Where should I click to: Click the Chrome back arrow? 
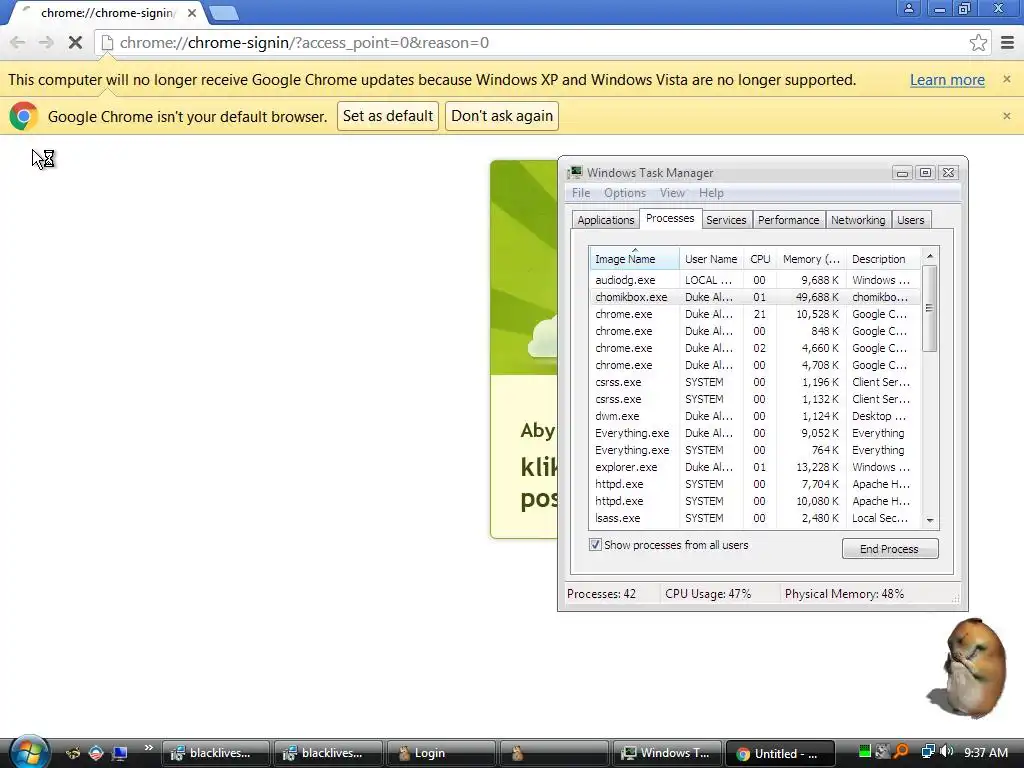click(x=18, y=43)
